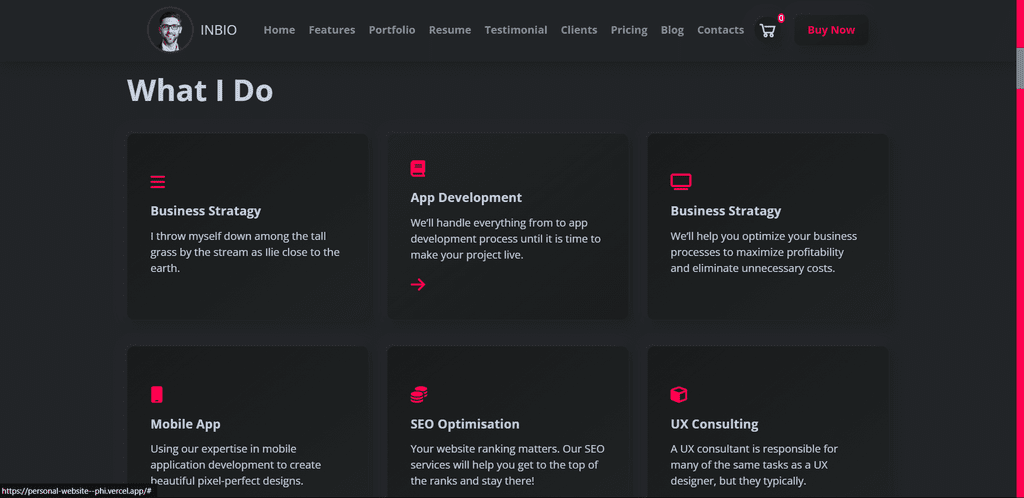Click the INBIO brand name
This screenshot has height=498, width=1024.
[x=219, y=30]
